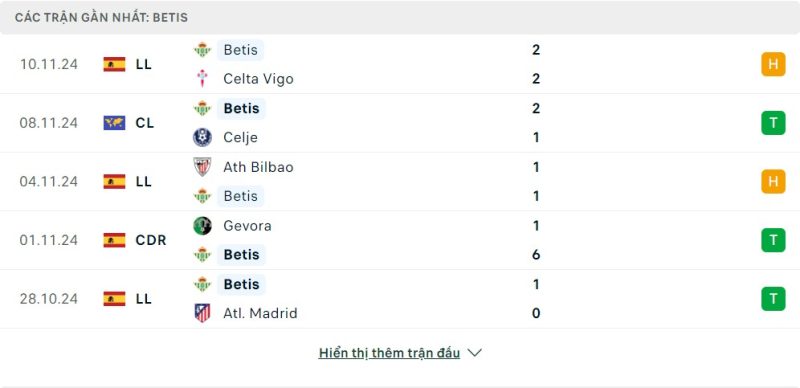
Task: Click the CÁC TRẬN GẦN NHẤT: BETIS header
Action: (x=101, y=17)
